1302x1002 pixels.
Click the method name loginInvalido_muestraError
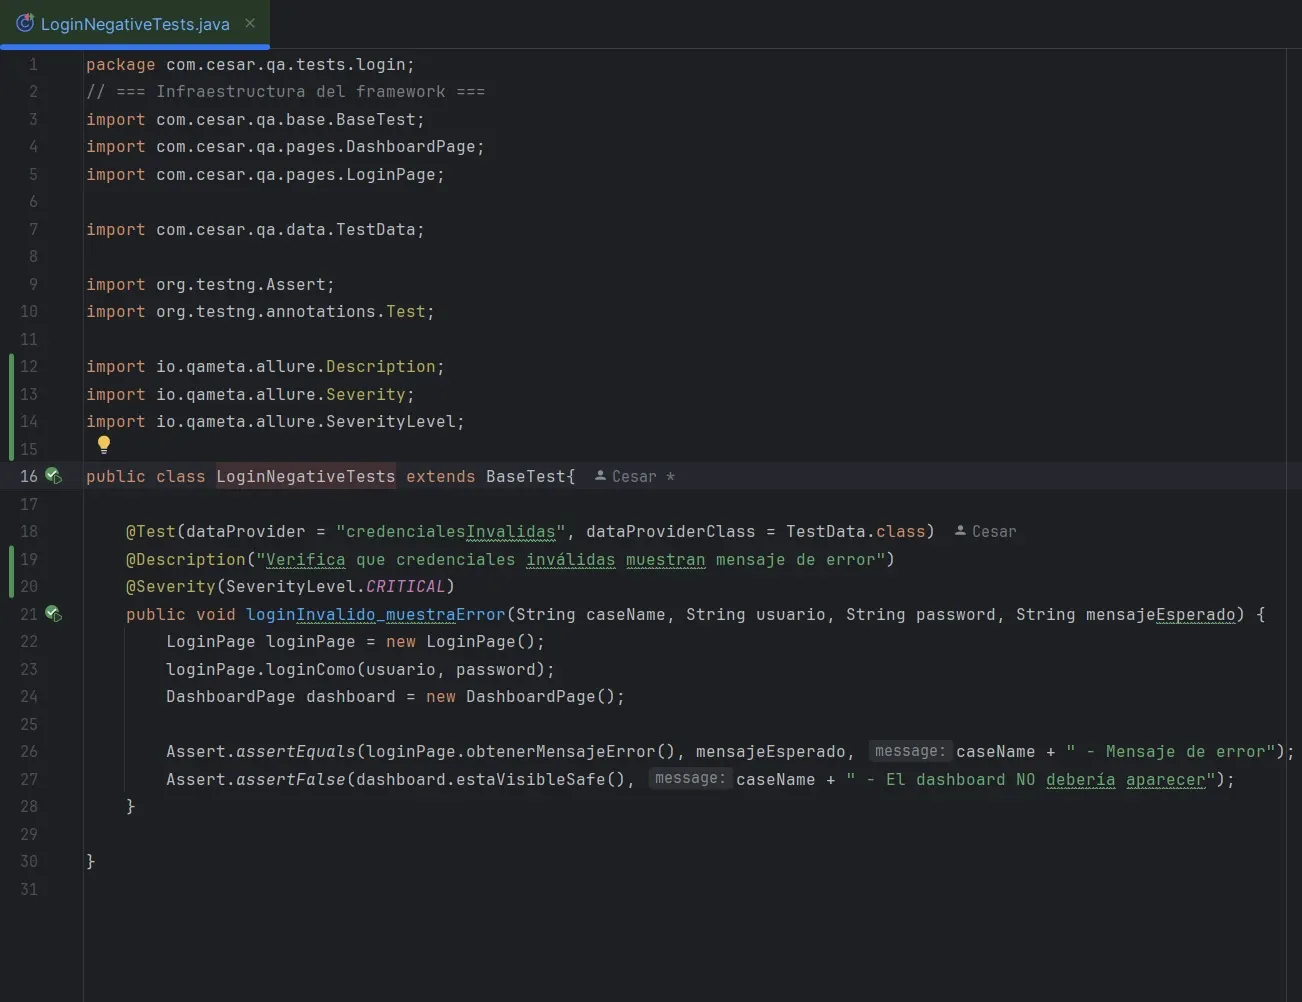coord(375,614)
